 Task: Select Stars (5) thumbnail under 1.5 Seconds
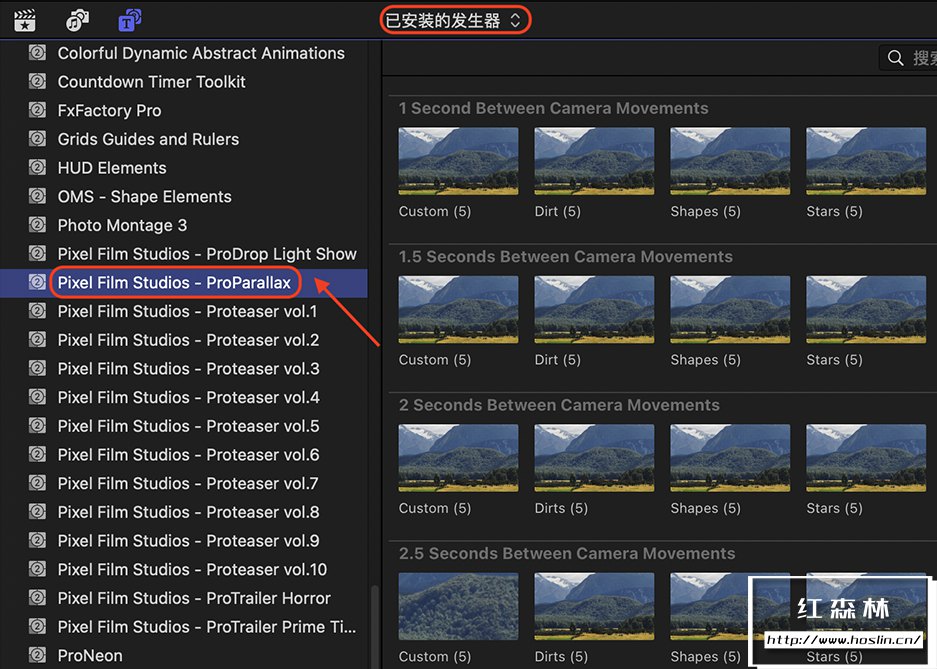866,309
